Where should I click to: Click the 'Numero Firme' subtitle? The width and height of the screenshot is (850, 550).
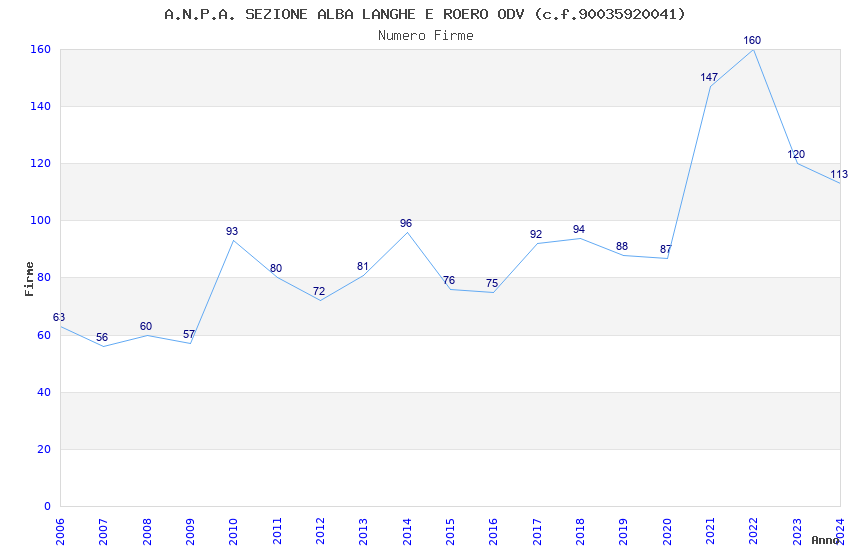pyautogui.click(x=426, y=36)
